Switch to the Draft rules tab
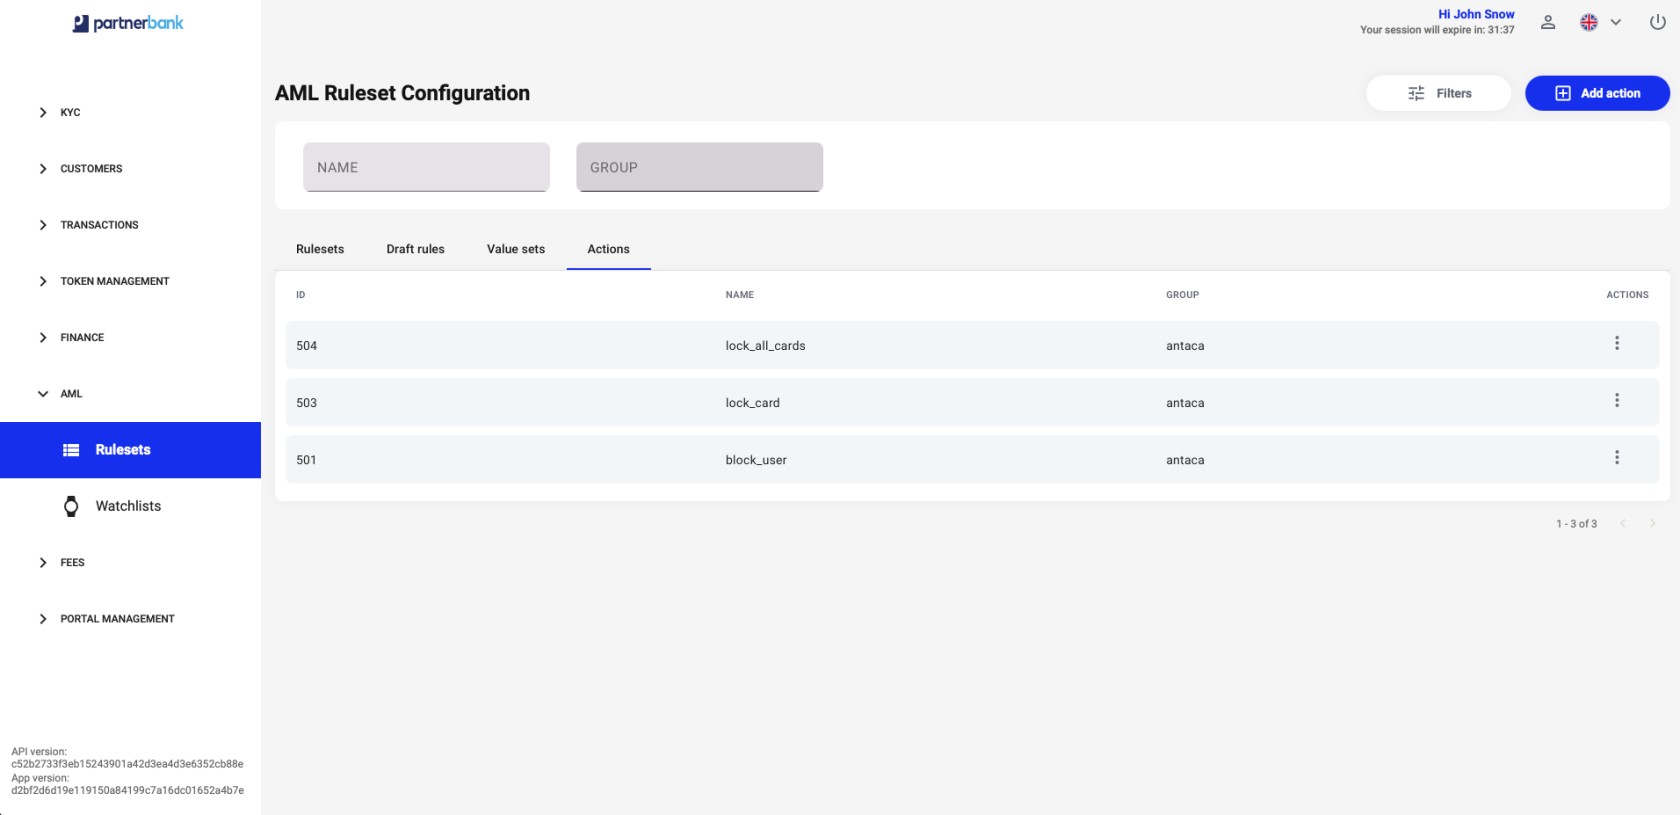 (x=416, y=249)
